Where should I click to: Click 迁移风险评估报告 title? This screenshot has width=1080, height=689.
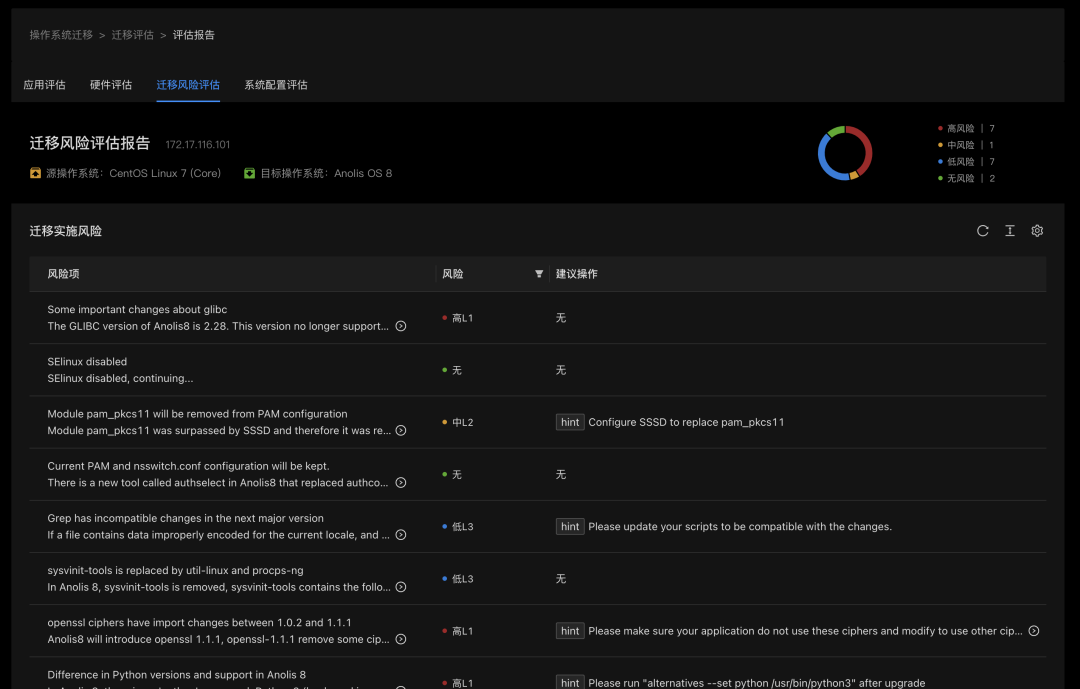pyautogui.click(x=90, y=143)
